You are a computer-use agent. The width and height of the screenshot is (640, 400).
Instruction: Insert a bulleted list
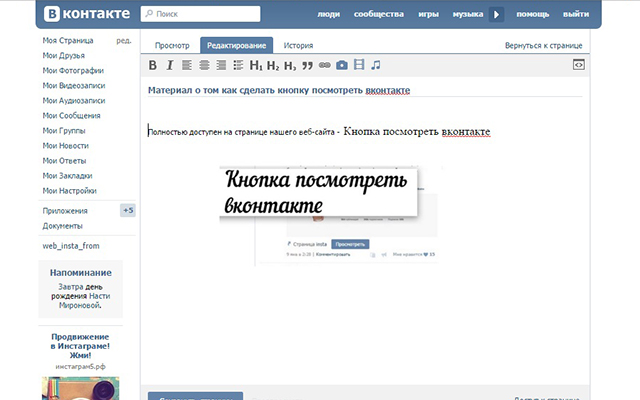pos(238,65)
